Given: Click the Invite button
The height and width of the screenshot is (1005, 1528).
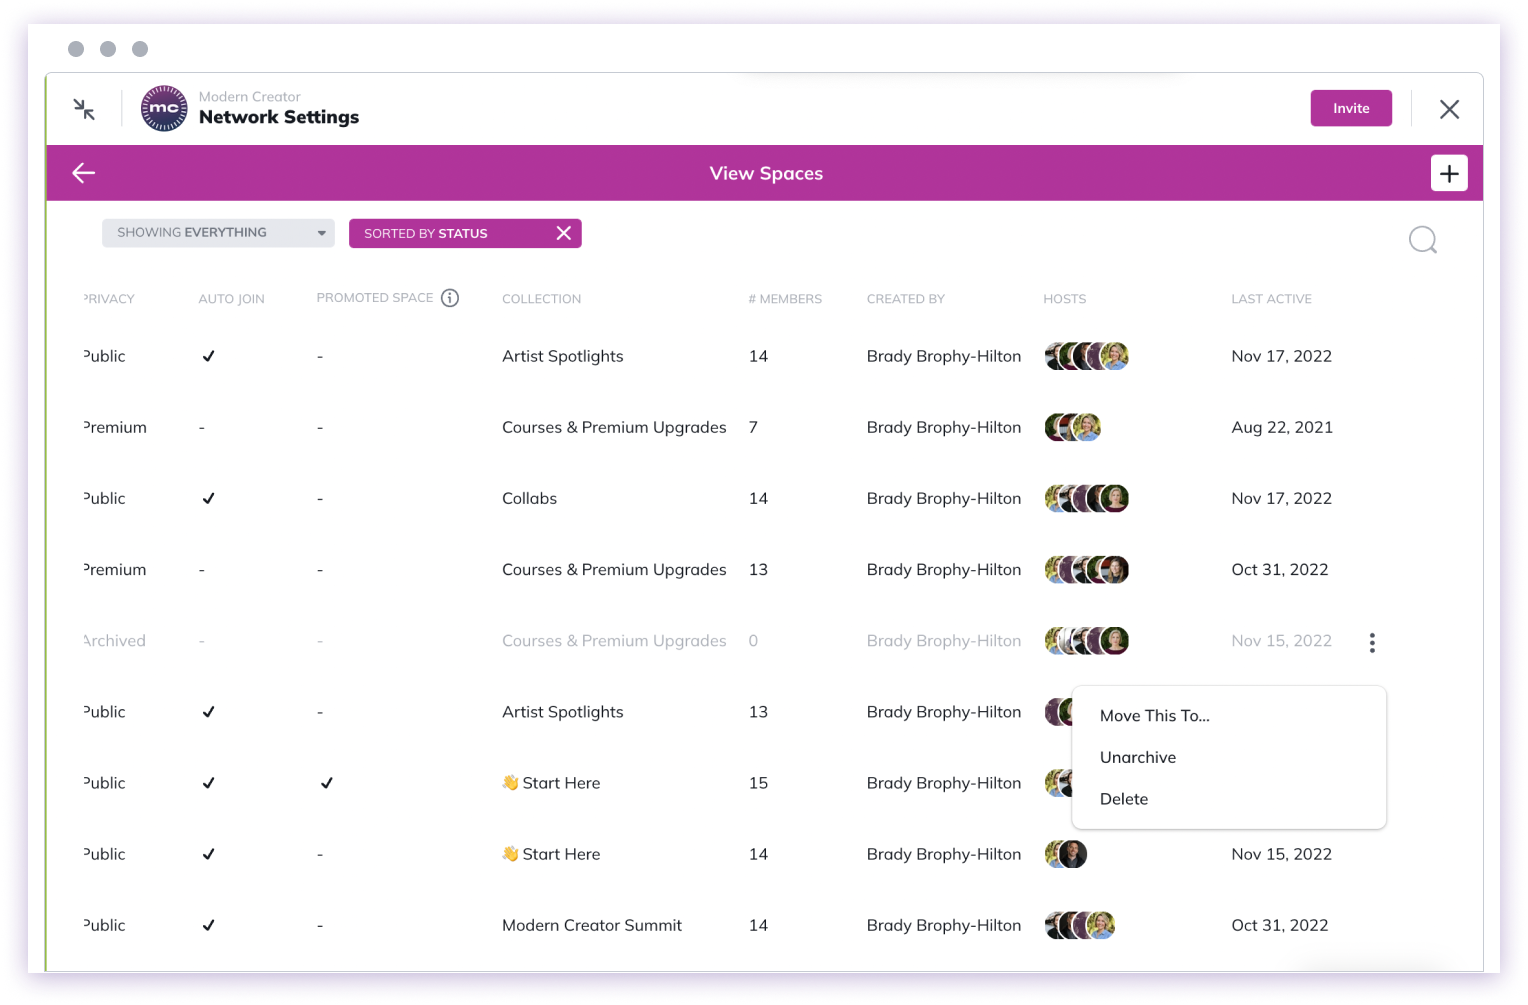Looking at the screenshot, I should (x=1351, y=108).
